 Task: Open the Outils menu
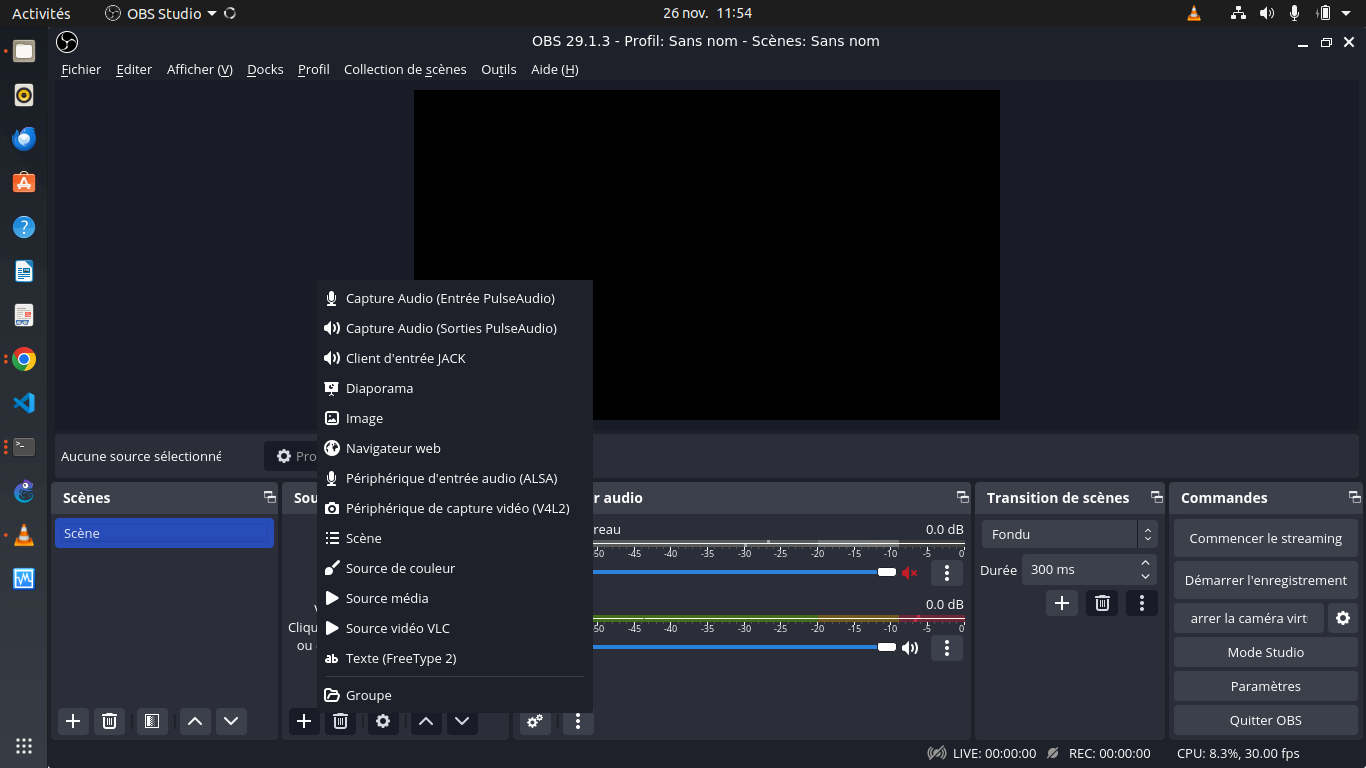(498, 69)
